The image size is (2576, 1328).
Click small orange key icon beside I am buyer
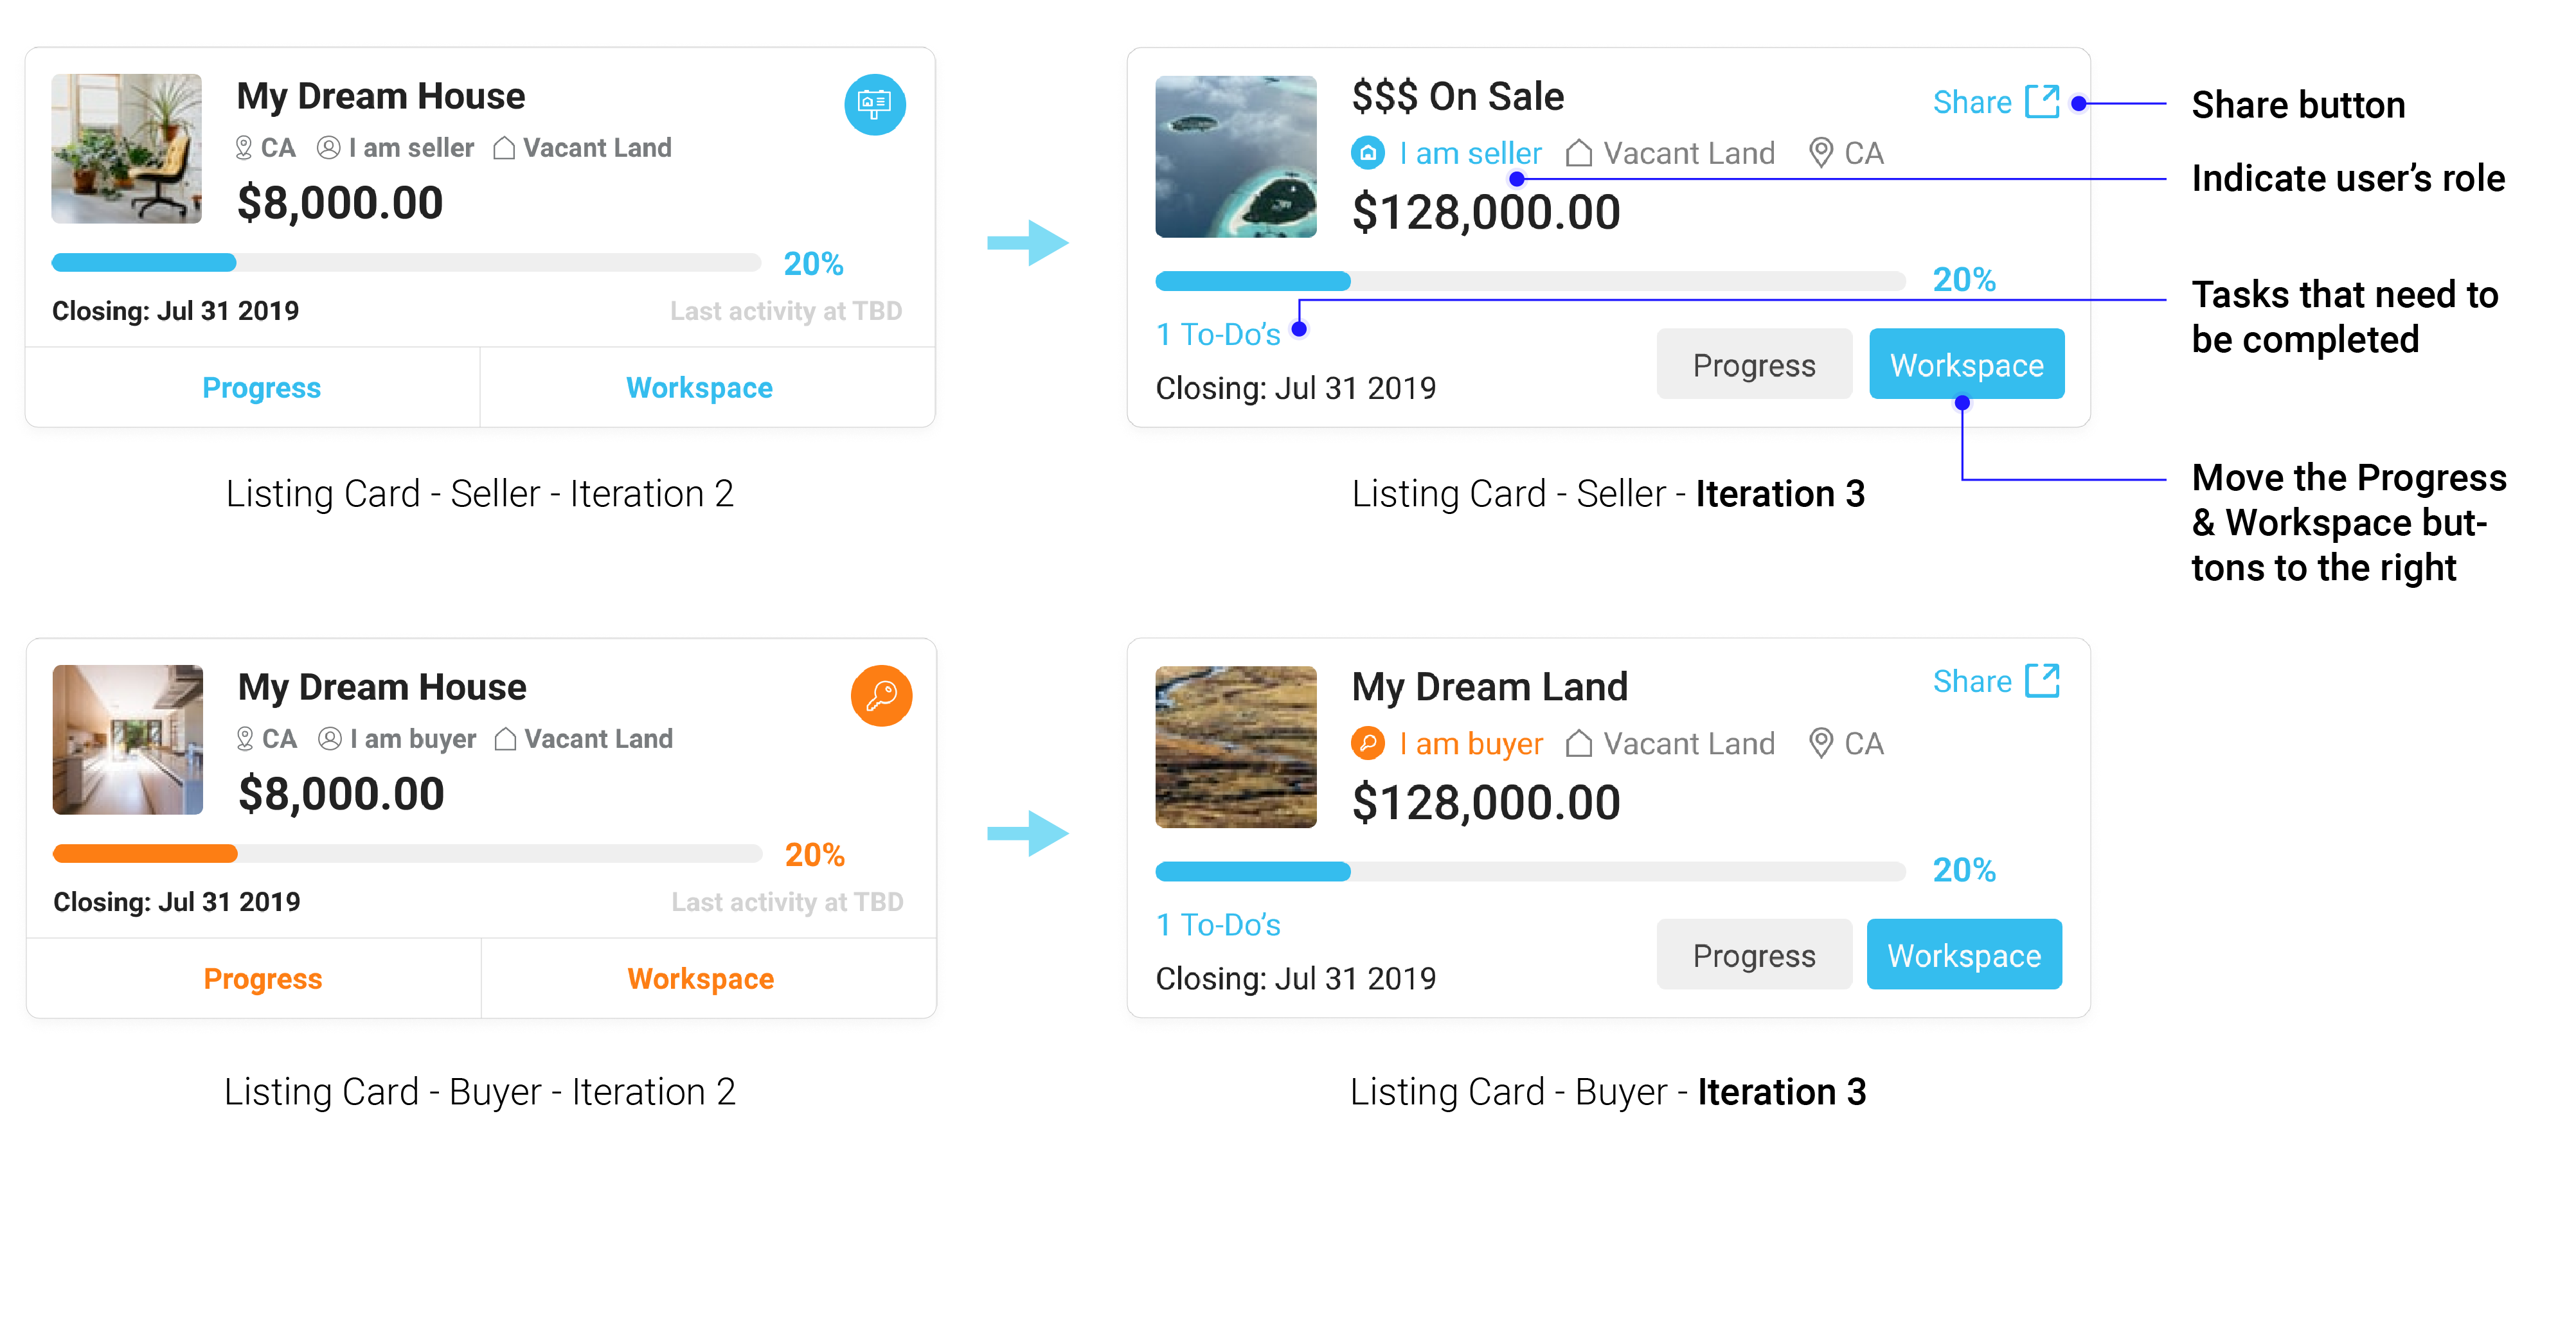tap(1368, 743)
